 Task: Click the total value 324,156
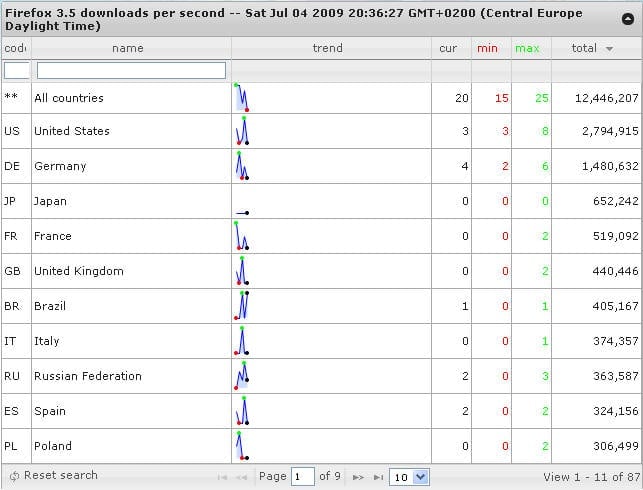click(616, 411)
